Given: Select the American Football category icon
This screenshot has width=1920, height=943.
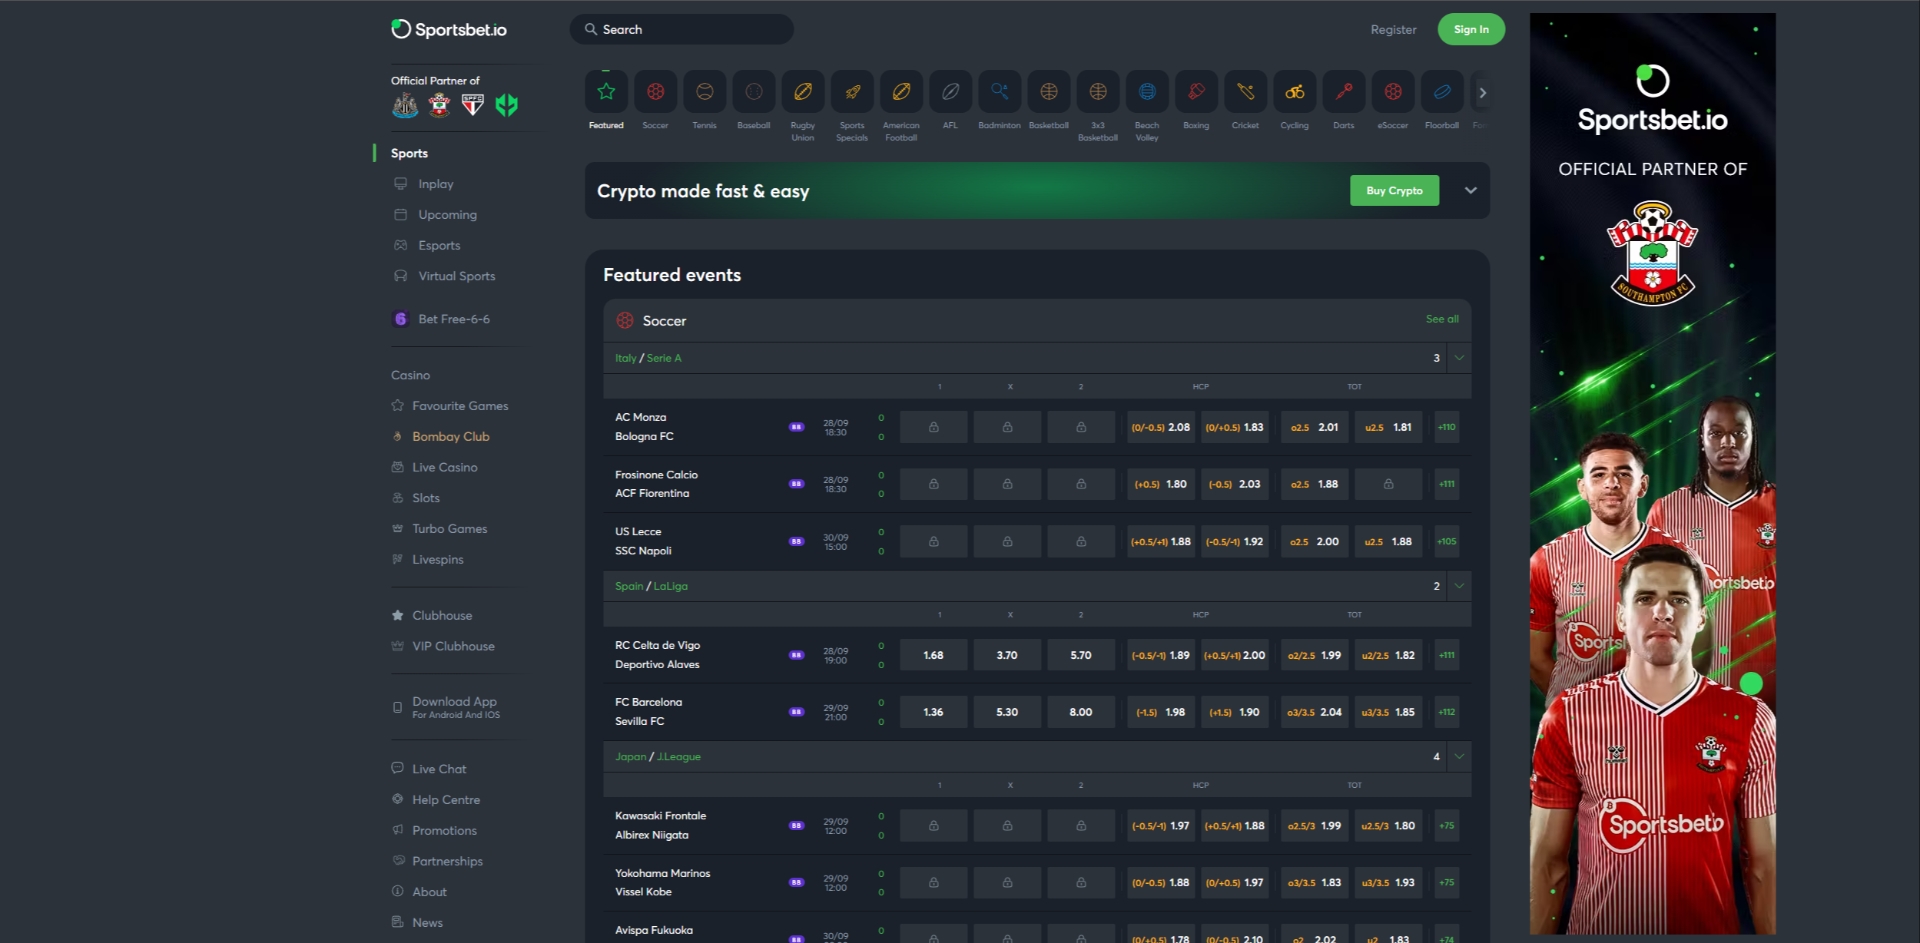Looking at the screenshot, I should (901, 92).
